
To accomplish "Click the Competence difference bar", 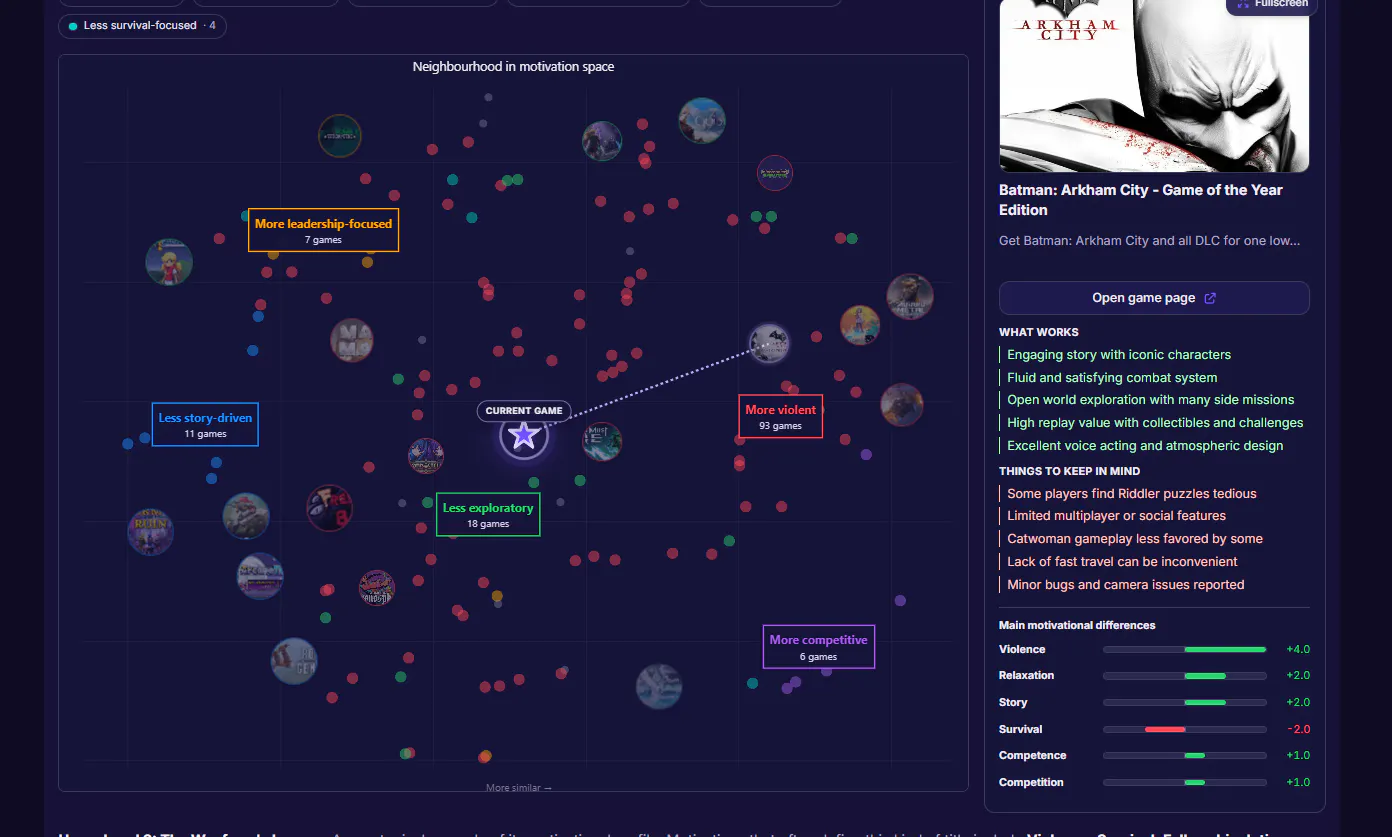I will 1184,756.
